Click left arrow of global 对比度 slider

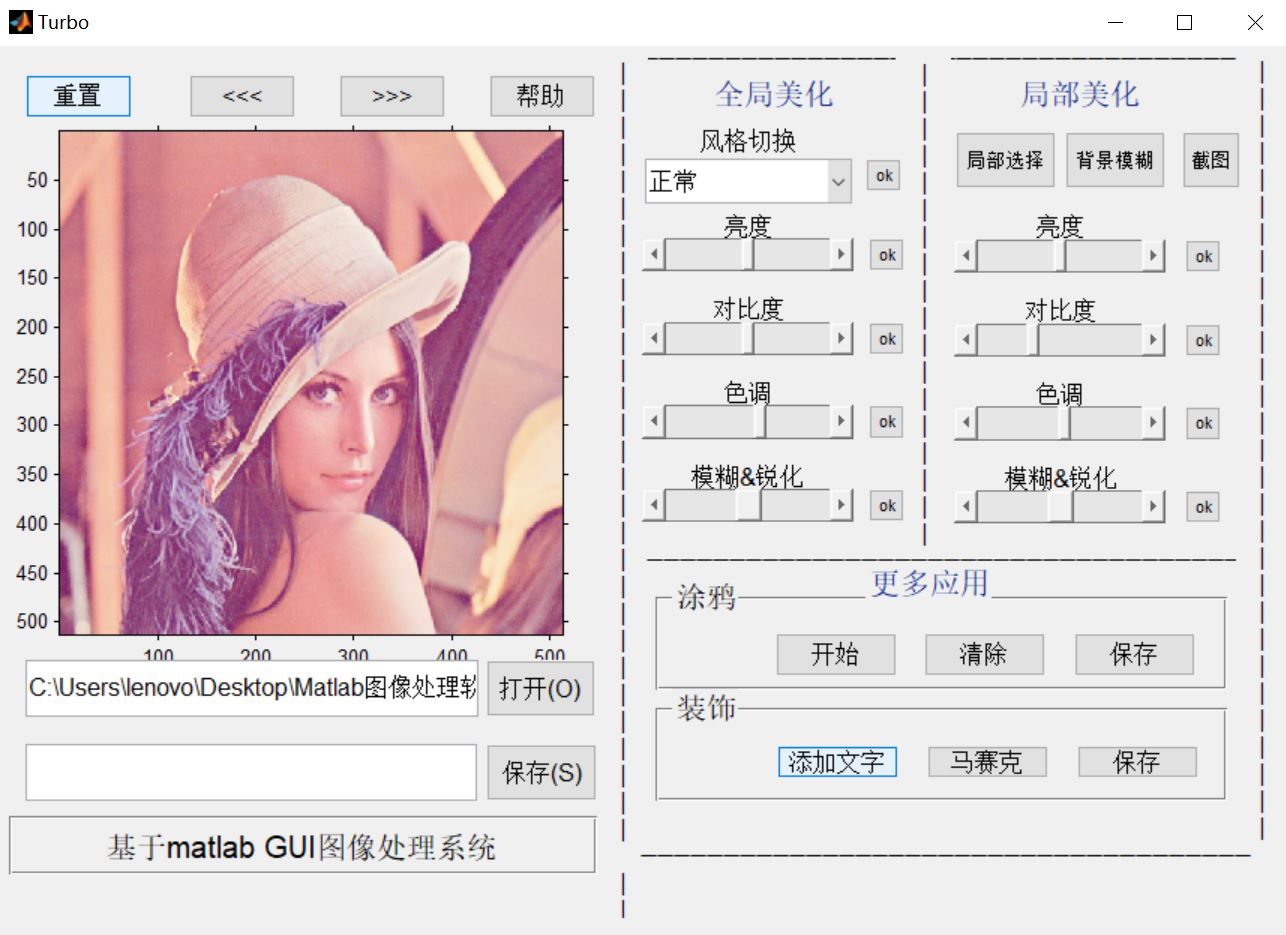(654, 338)
